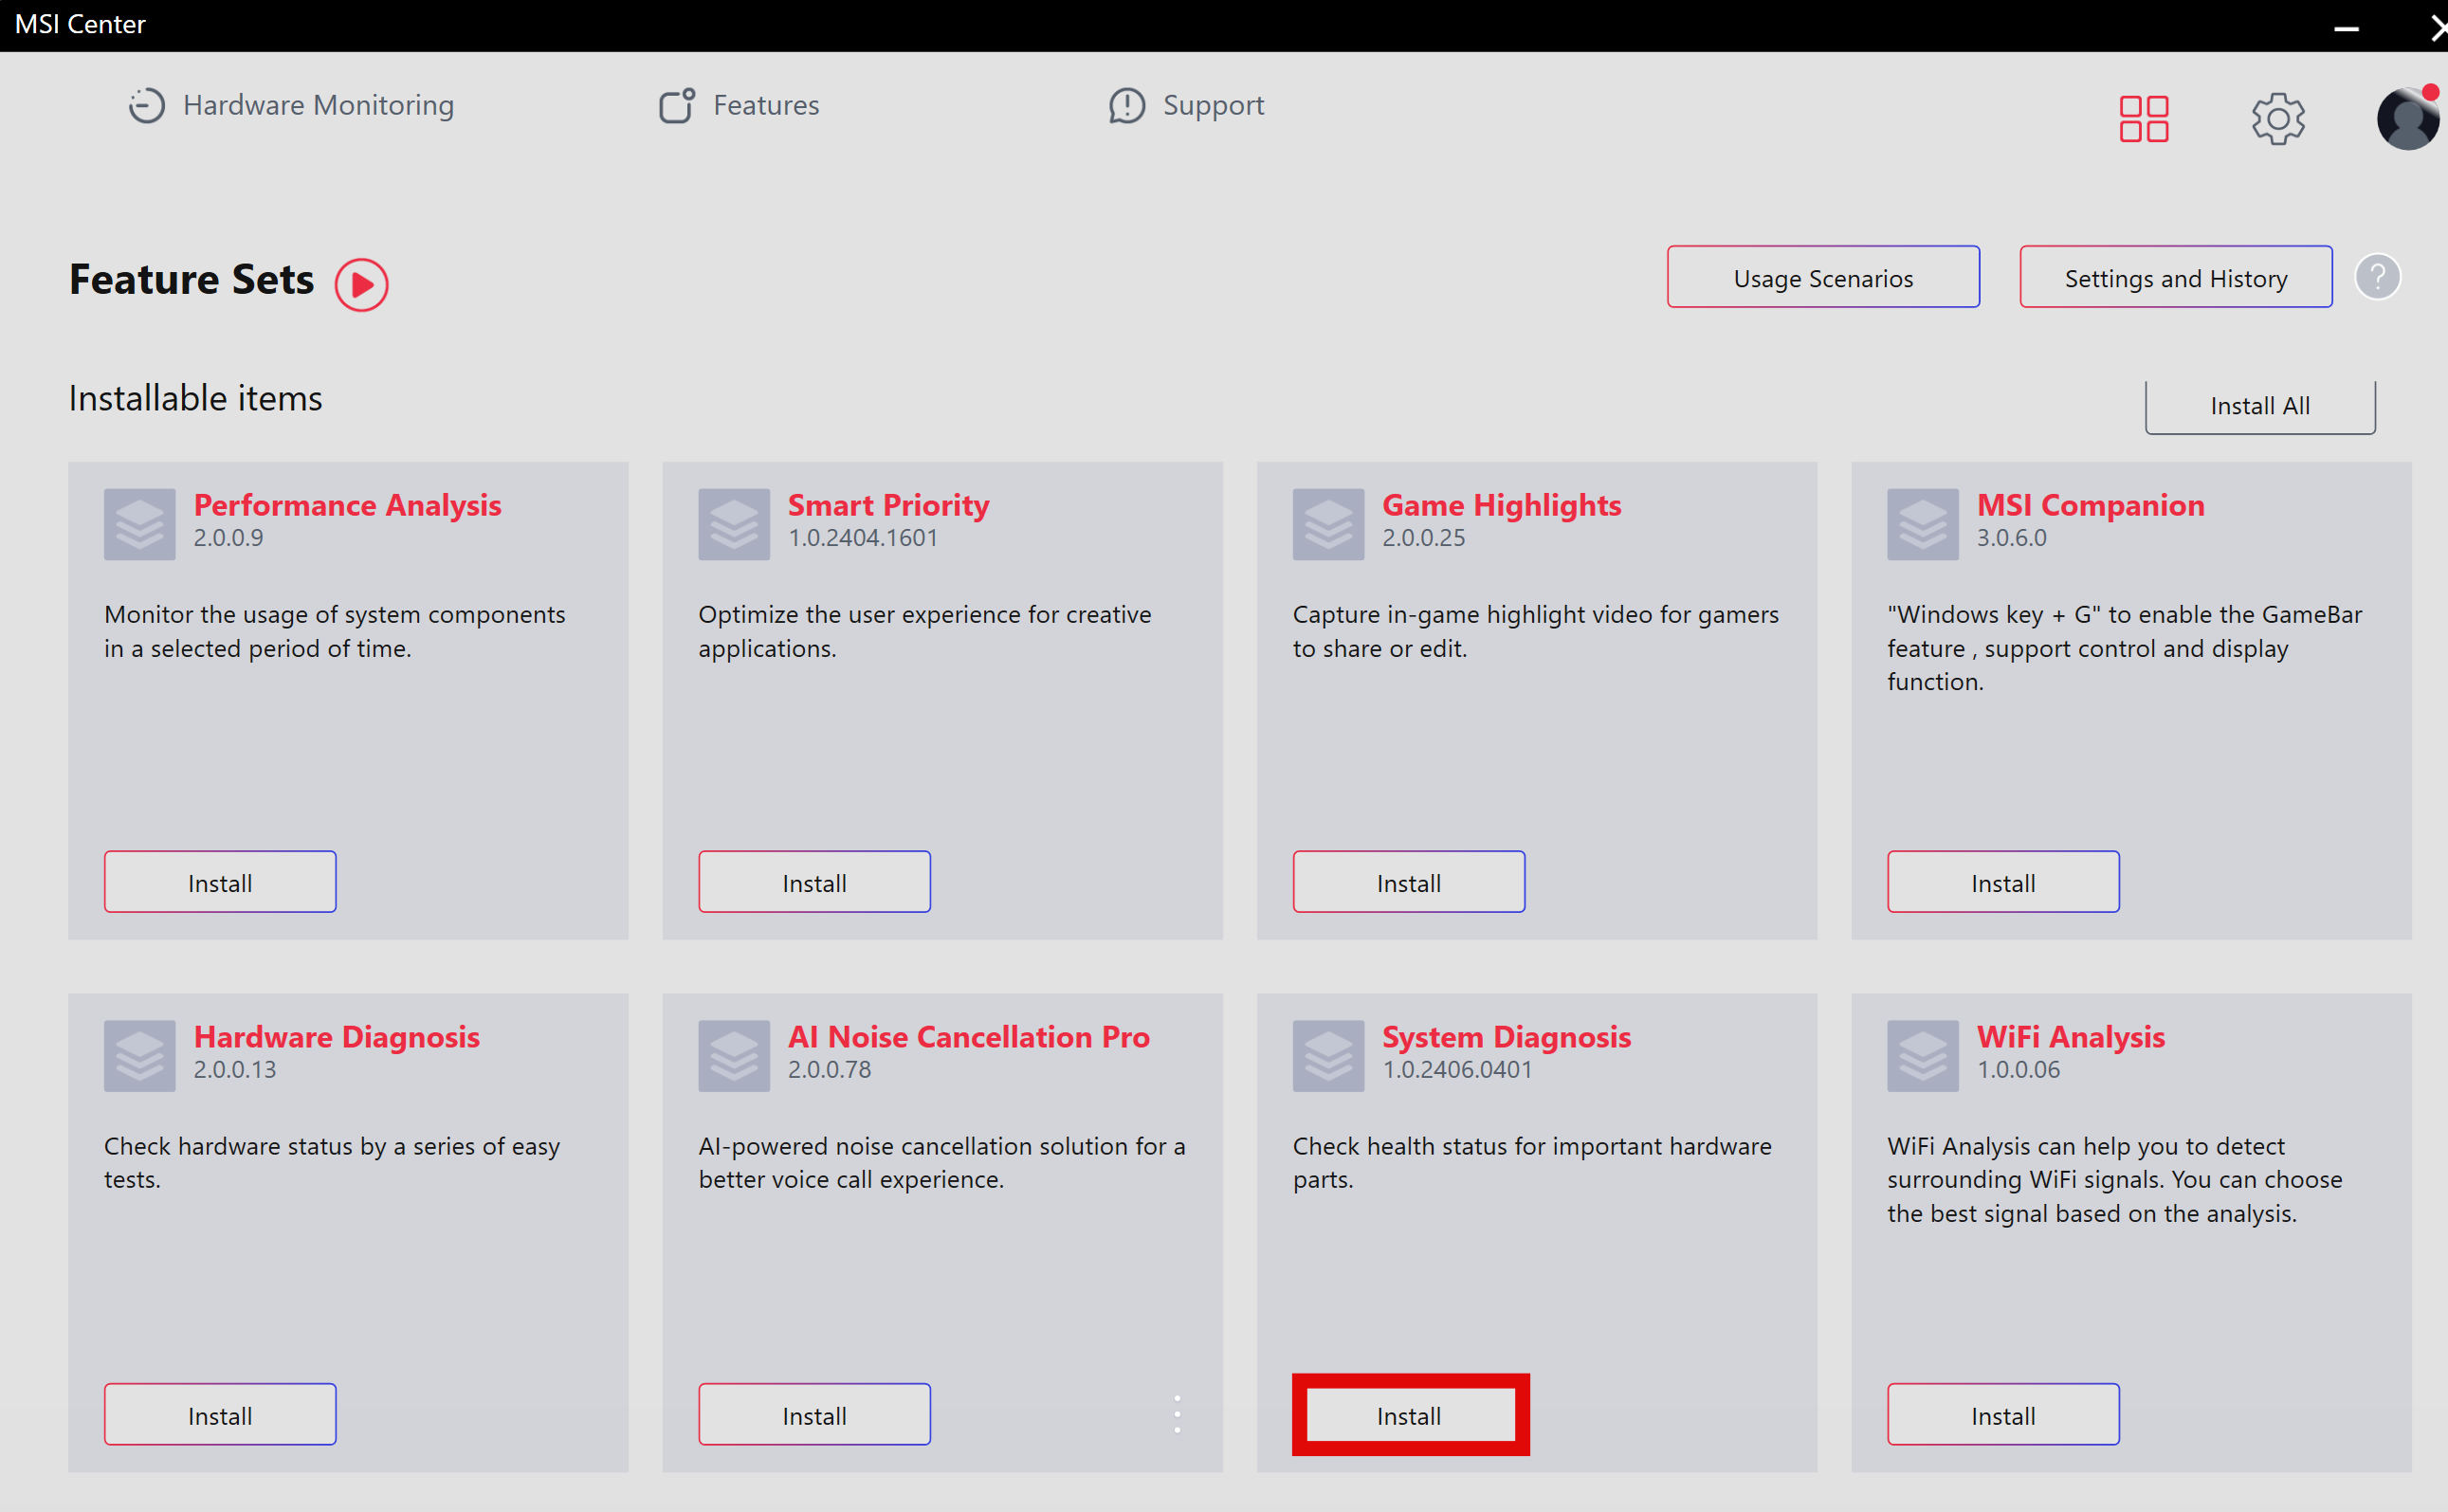Click the Features tab icon
2448x1512 pixels.
677,105
